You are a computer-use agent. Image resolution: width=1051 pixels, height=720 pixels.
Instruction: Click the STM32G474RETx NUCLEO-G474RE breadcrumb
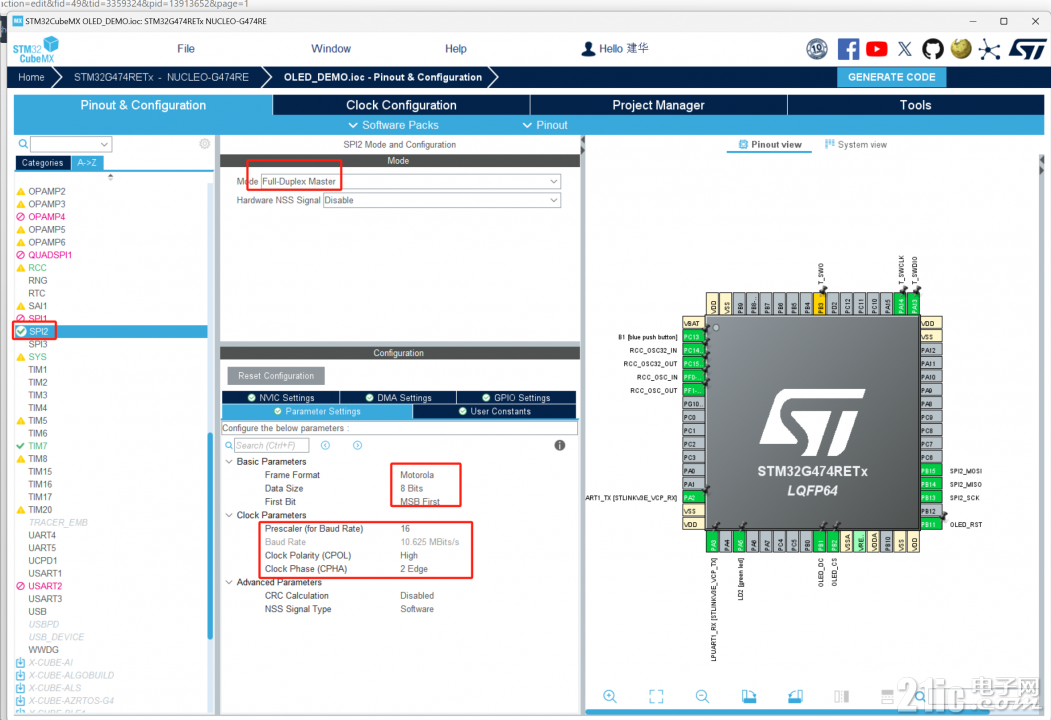(161, 77)
